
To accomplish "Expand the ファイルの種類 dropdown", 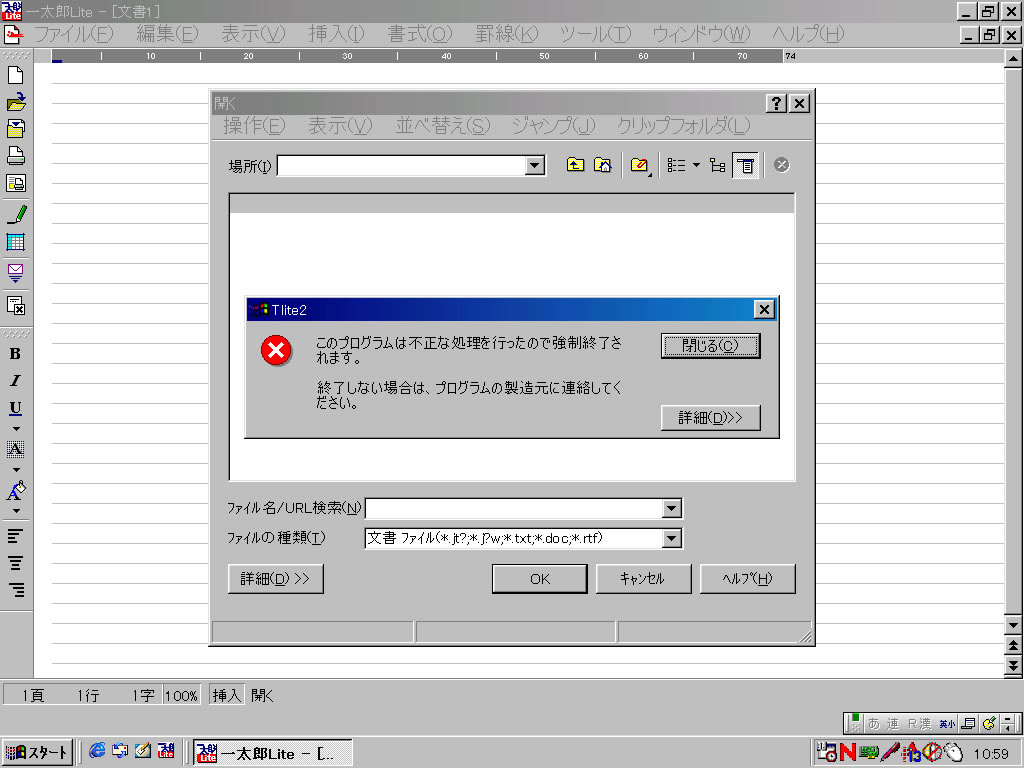I will coord(671,538).
